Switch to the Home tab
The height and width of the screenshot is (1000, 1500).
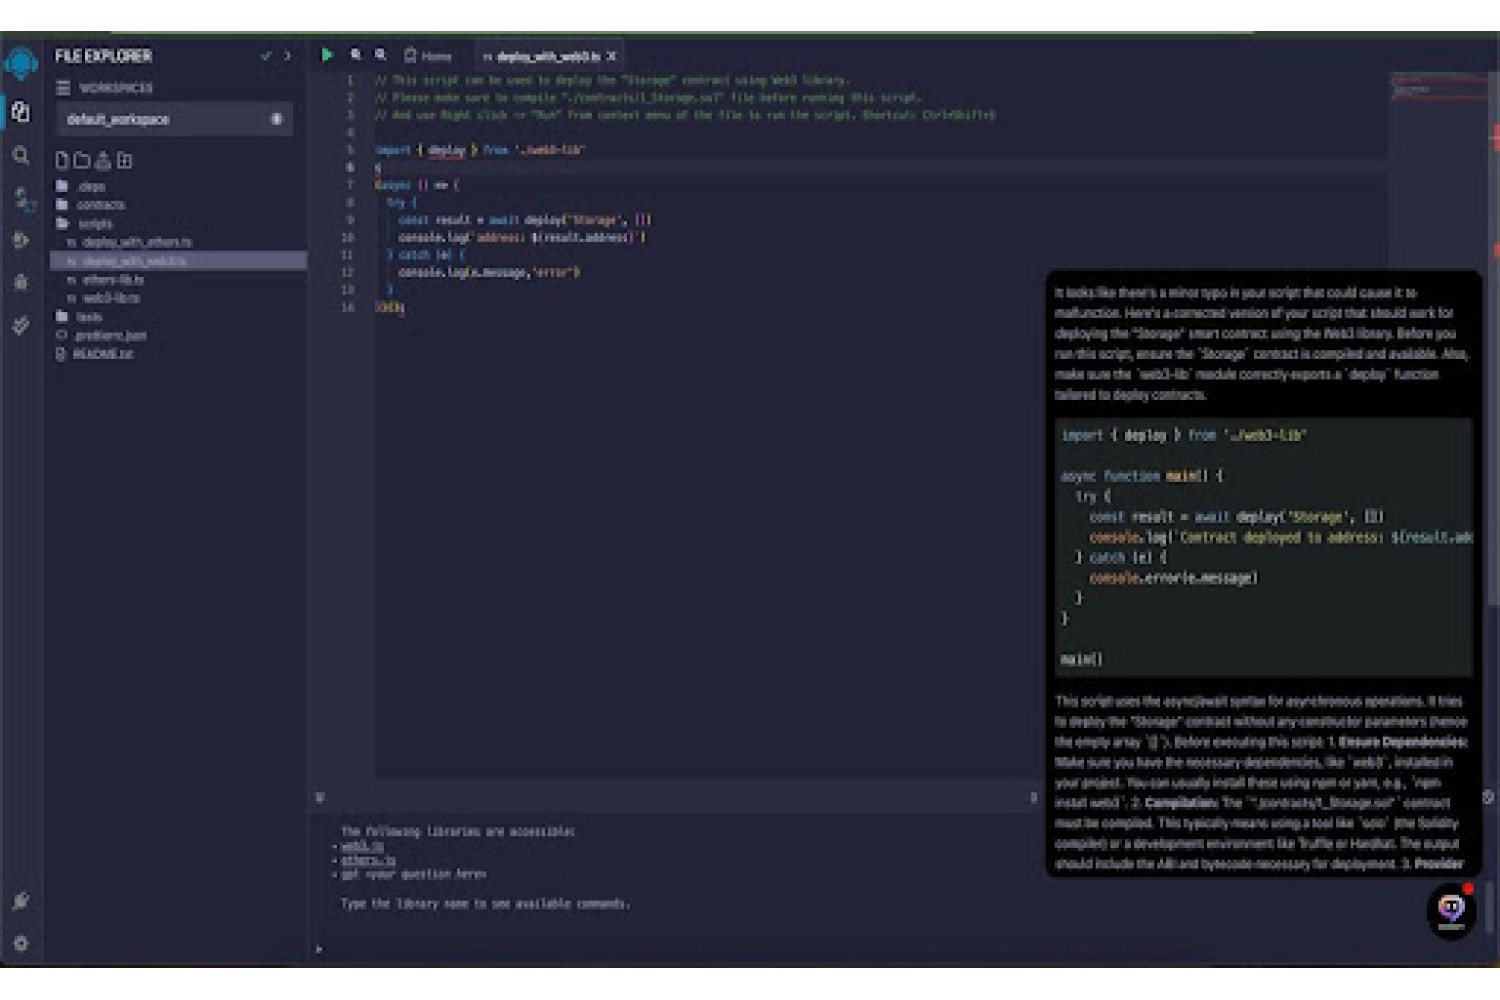428,56
